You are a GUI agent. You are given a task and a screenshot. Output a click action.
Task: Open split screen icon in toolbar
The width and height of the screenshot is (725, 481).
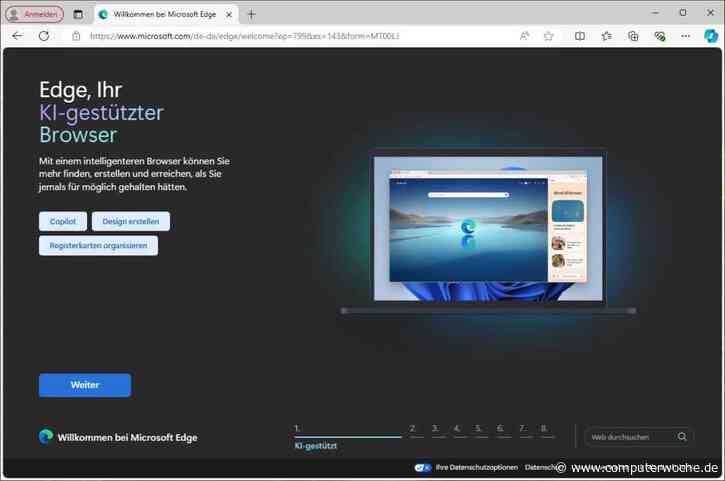pyautogui.click(x=579, y=36)
